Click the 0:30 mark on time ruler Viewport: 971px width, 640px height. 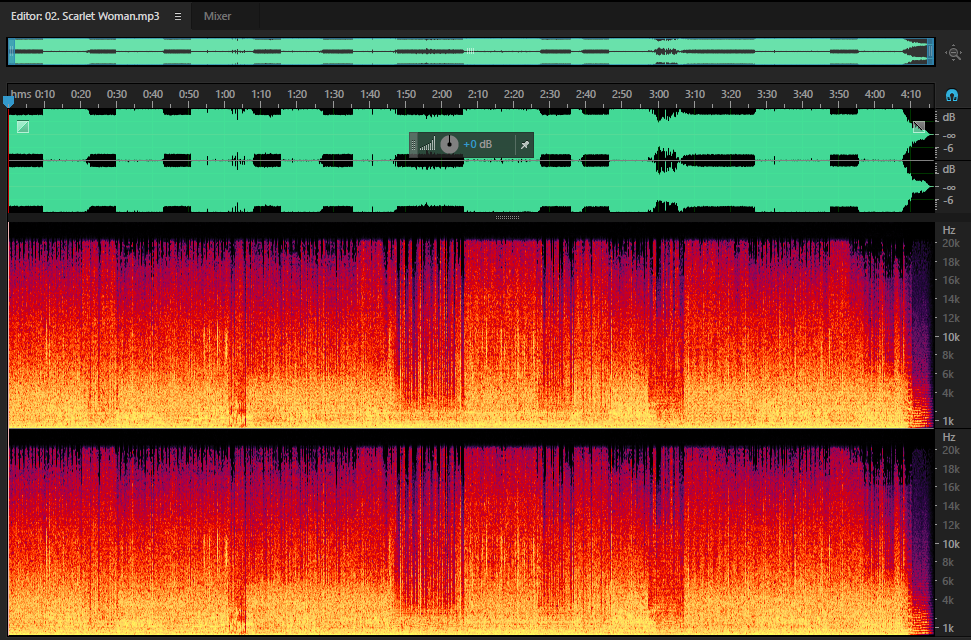tap(116, 94)
